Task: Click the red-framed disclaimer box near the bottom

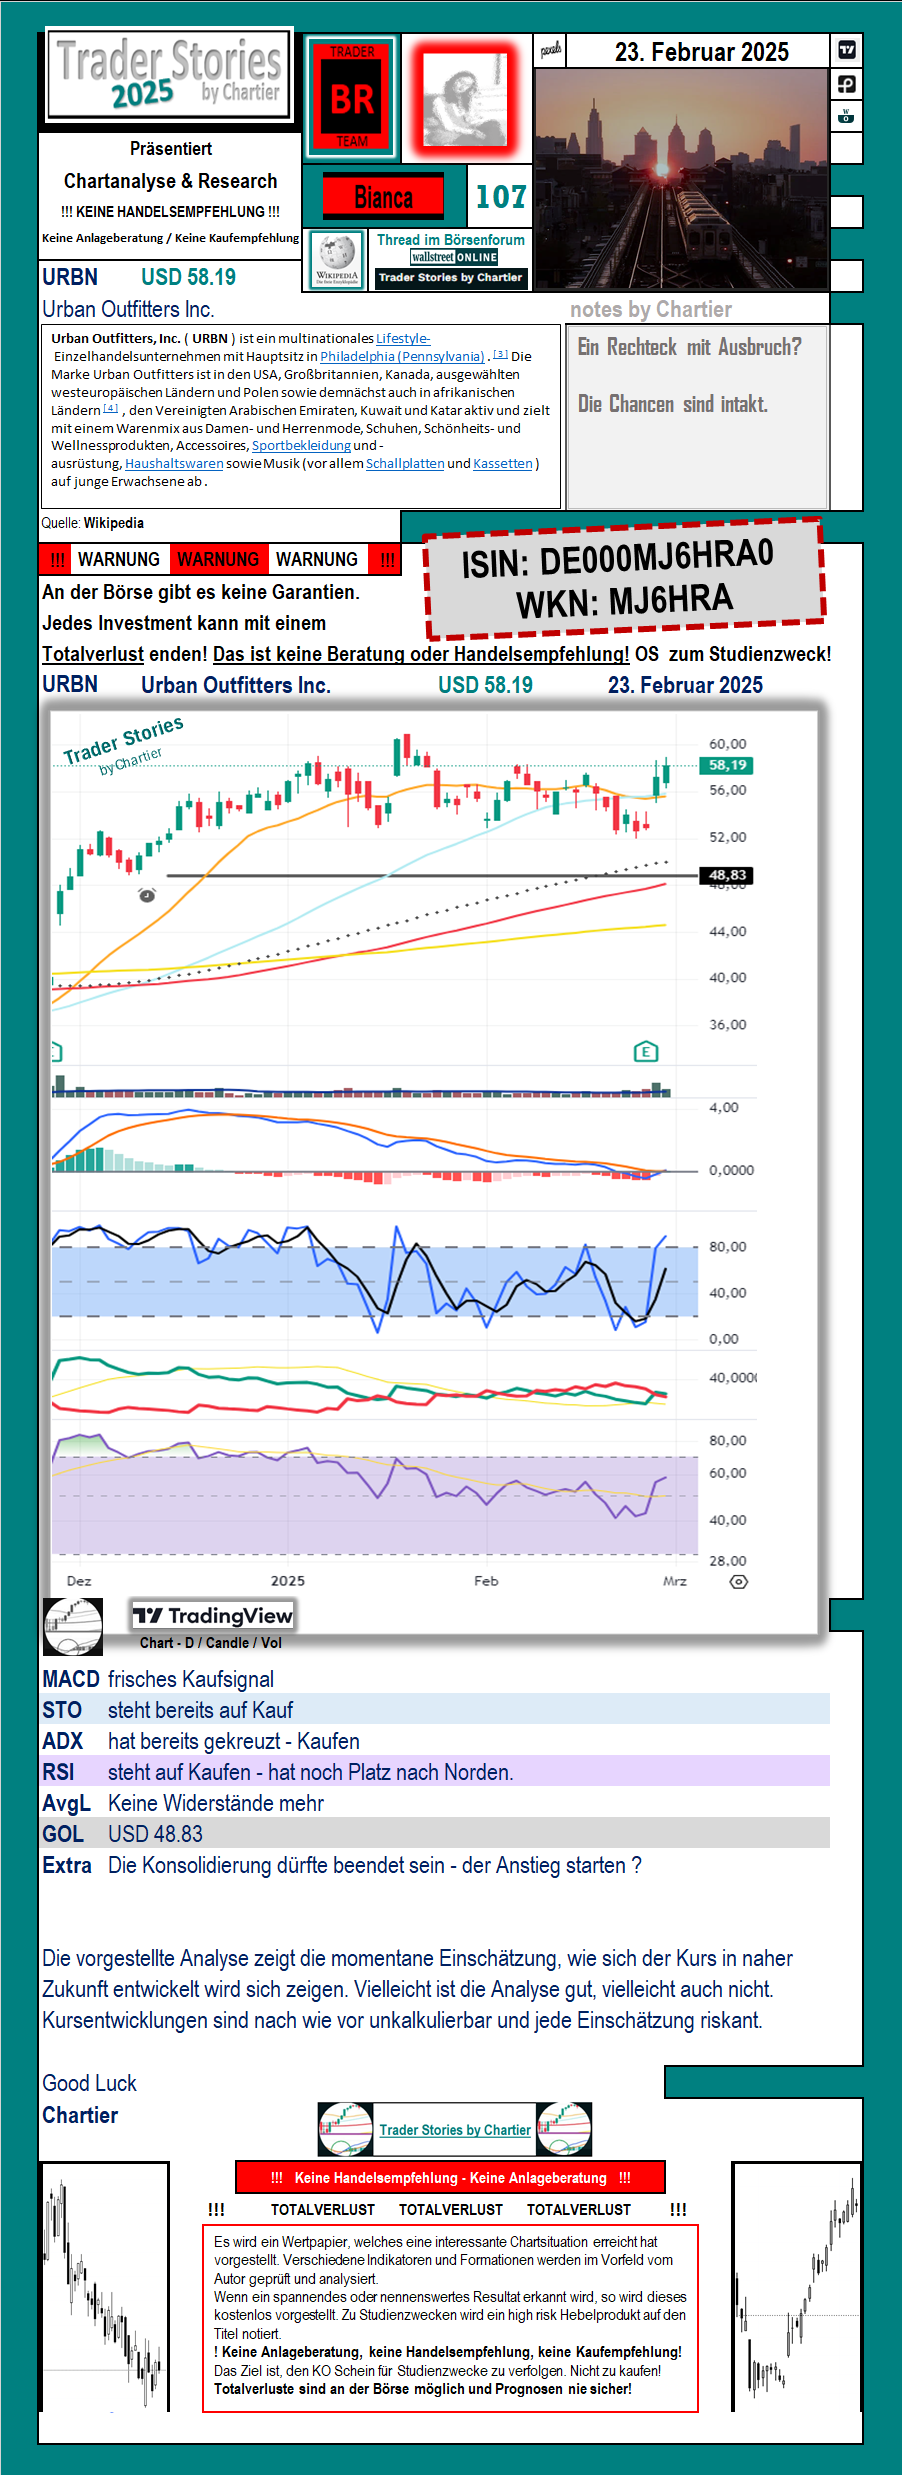Action: [450, 2318]
